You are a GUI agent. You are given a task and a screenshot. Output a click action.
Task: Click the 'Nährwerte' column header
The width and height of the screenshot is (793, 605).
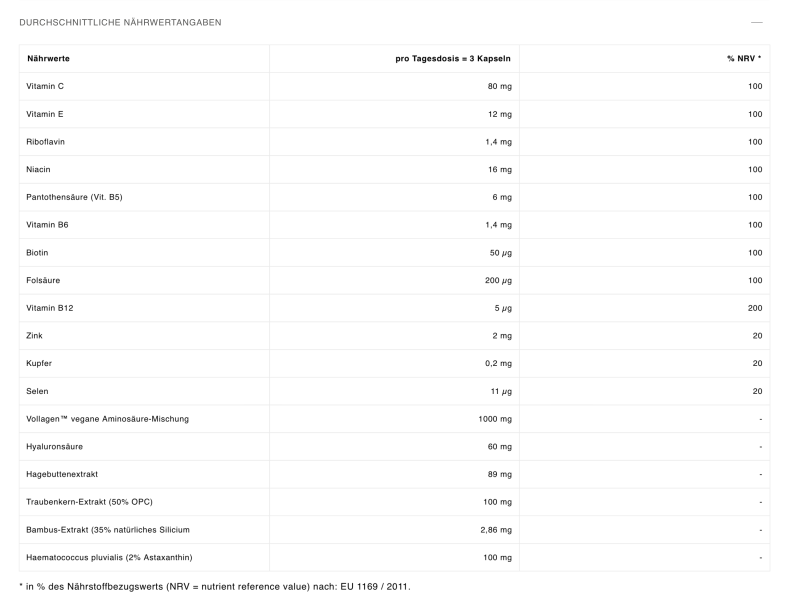click(x=48, y=58)
